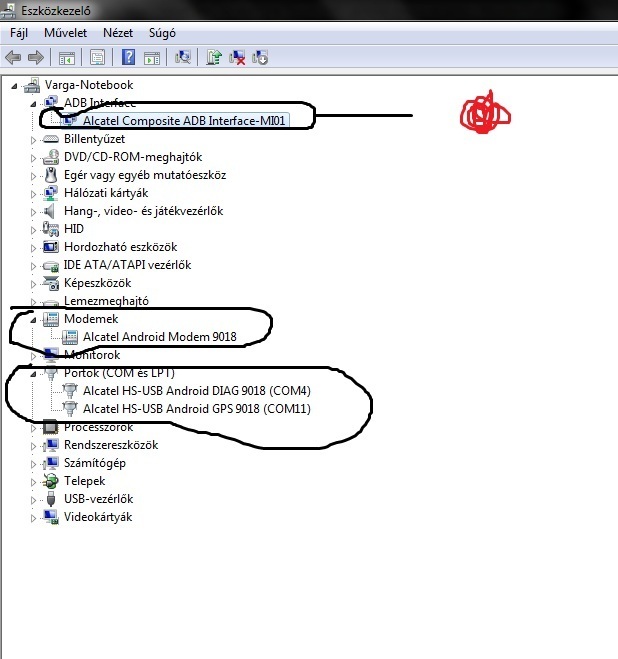
Task: Expand the HID branch arrow
Action: 33,230
